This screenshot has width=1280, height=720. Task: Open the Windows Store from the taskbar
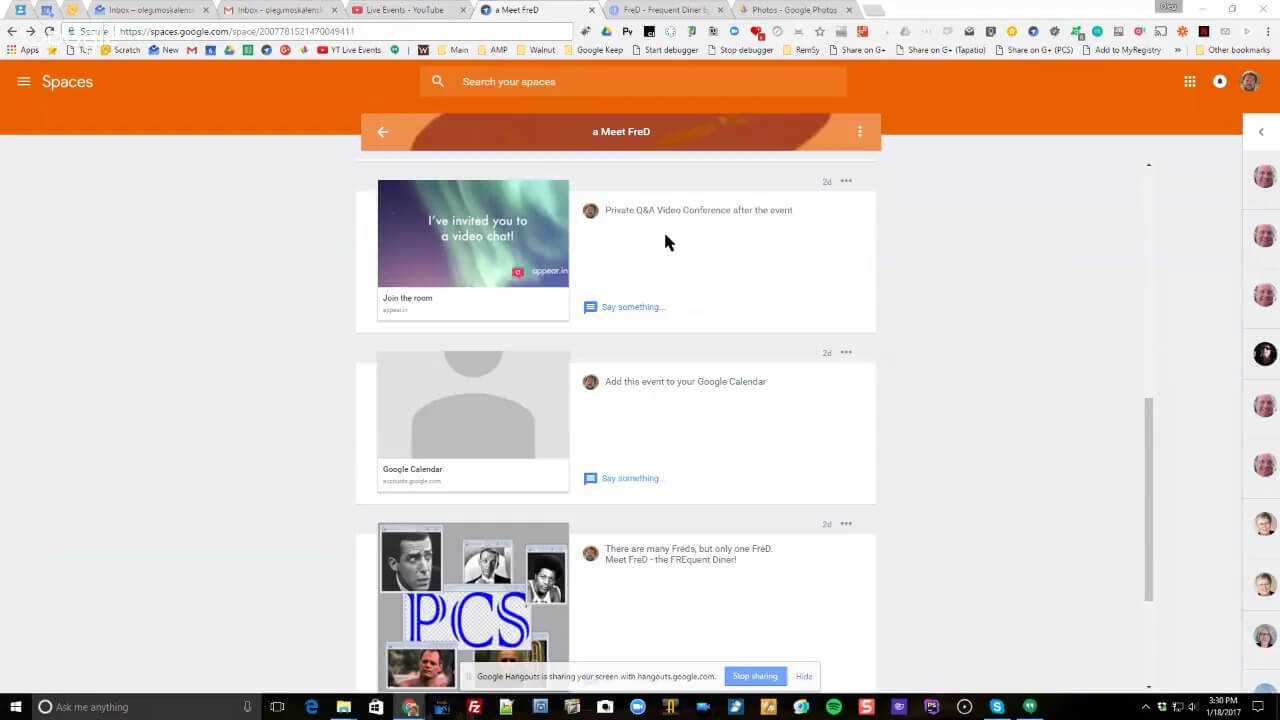[376, 707]
